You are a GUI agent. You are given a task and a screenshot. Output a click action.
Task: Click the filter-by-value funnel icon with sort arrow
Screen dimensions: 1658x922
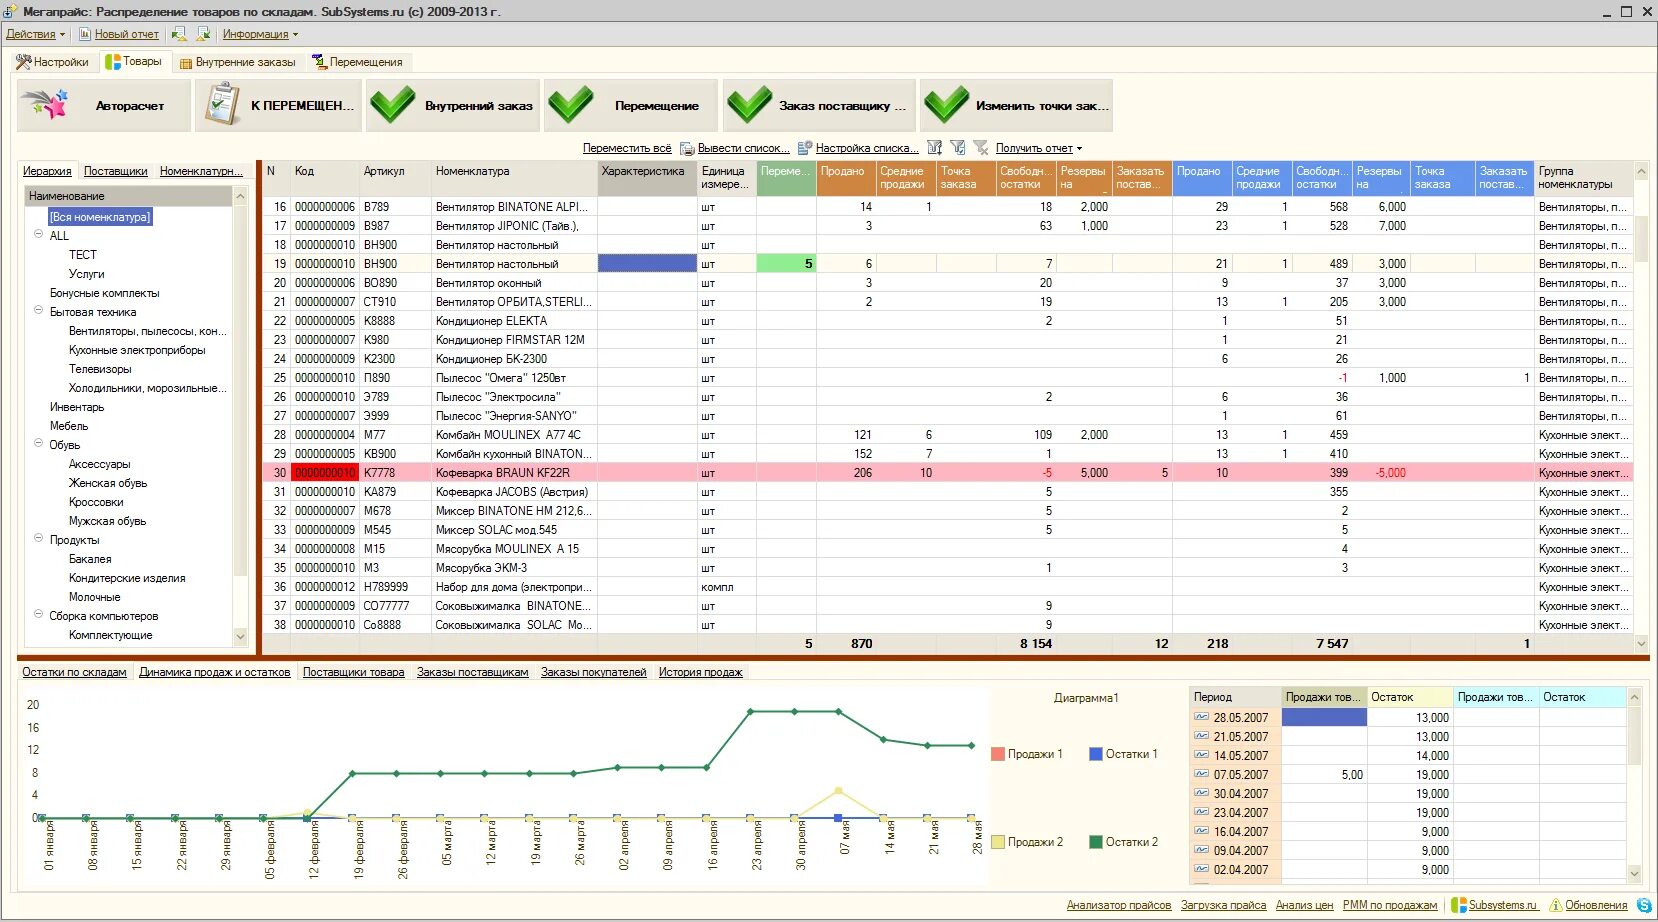pos(935,148)
